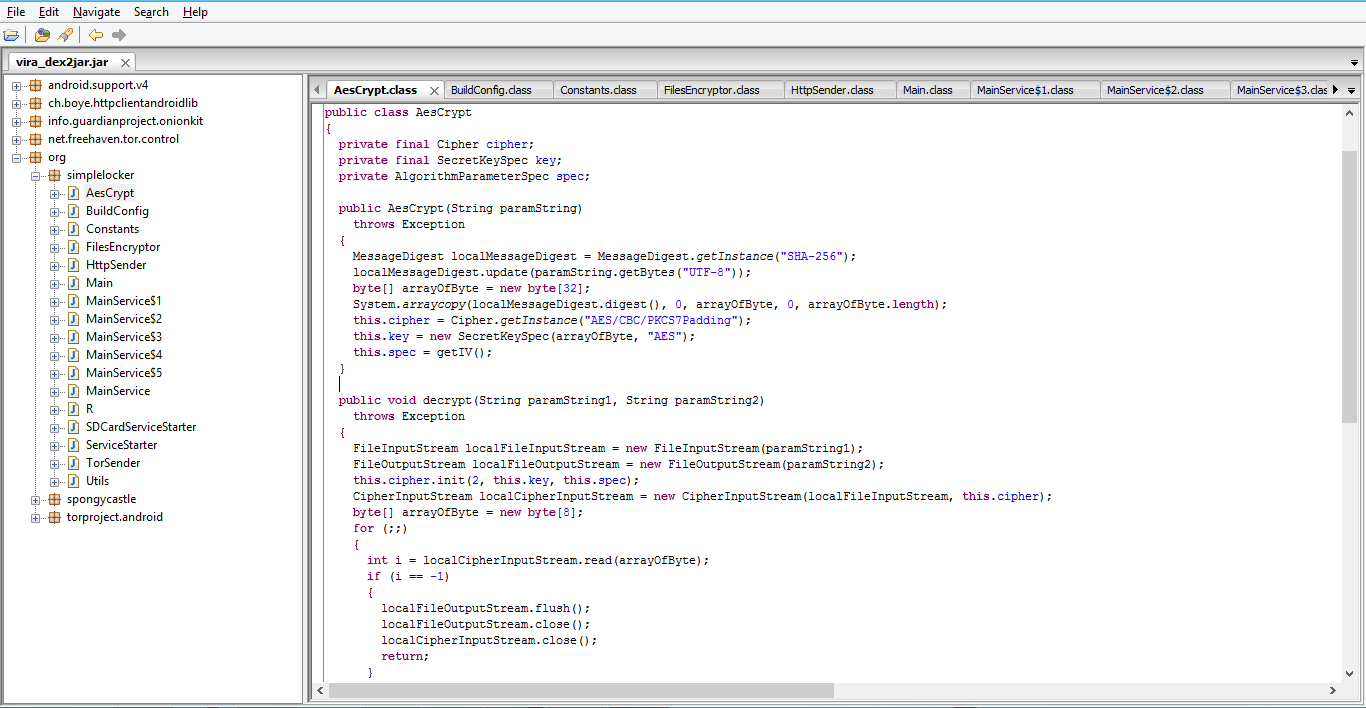Expand the torproject.android package node

[x=36, y=517]
